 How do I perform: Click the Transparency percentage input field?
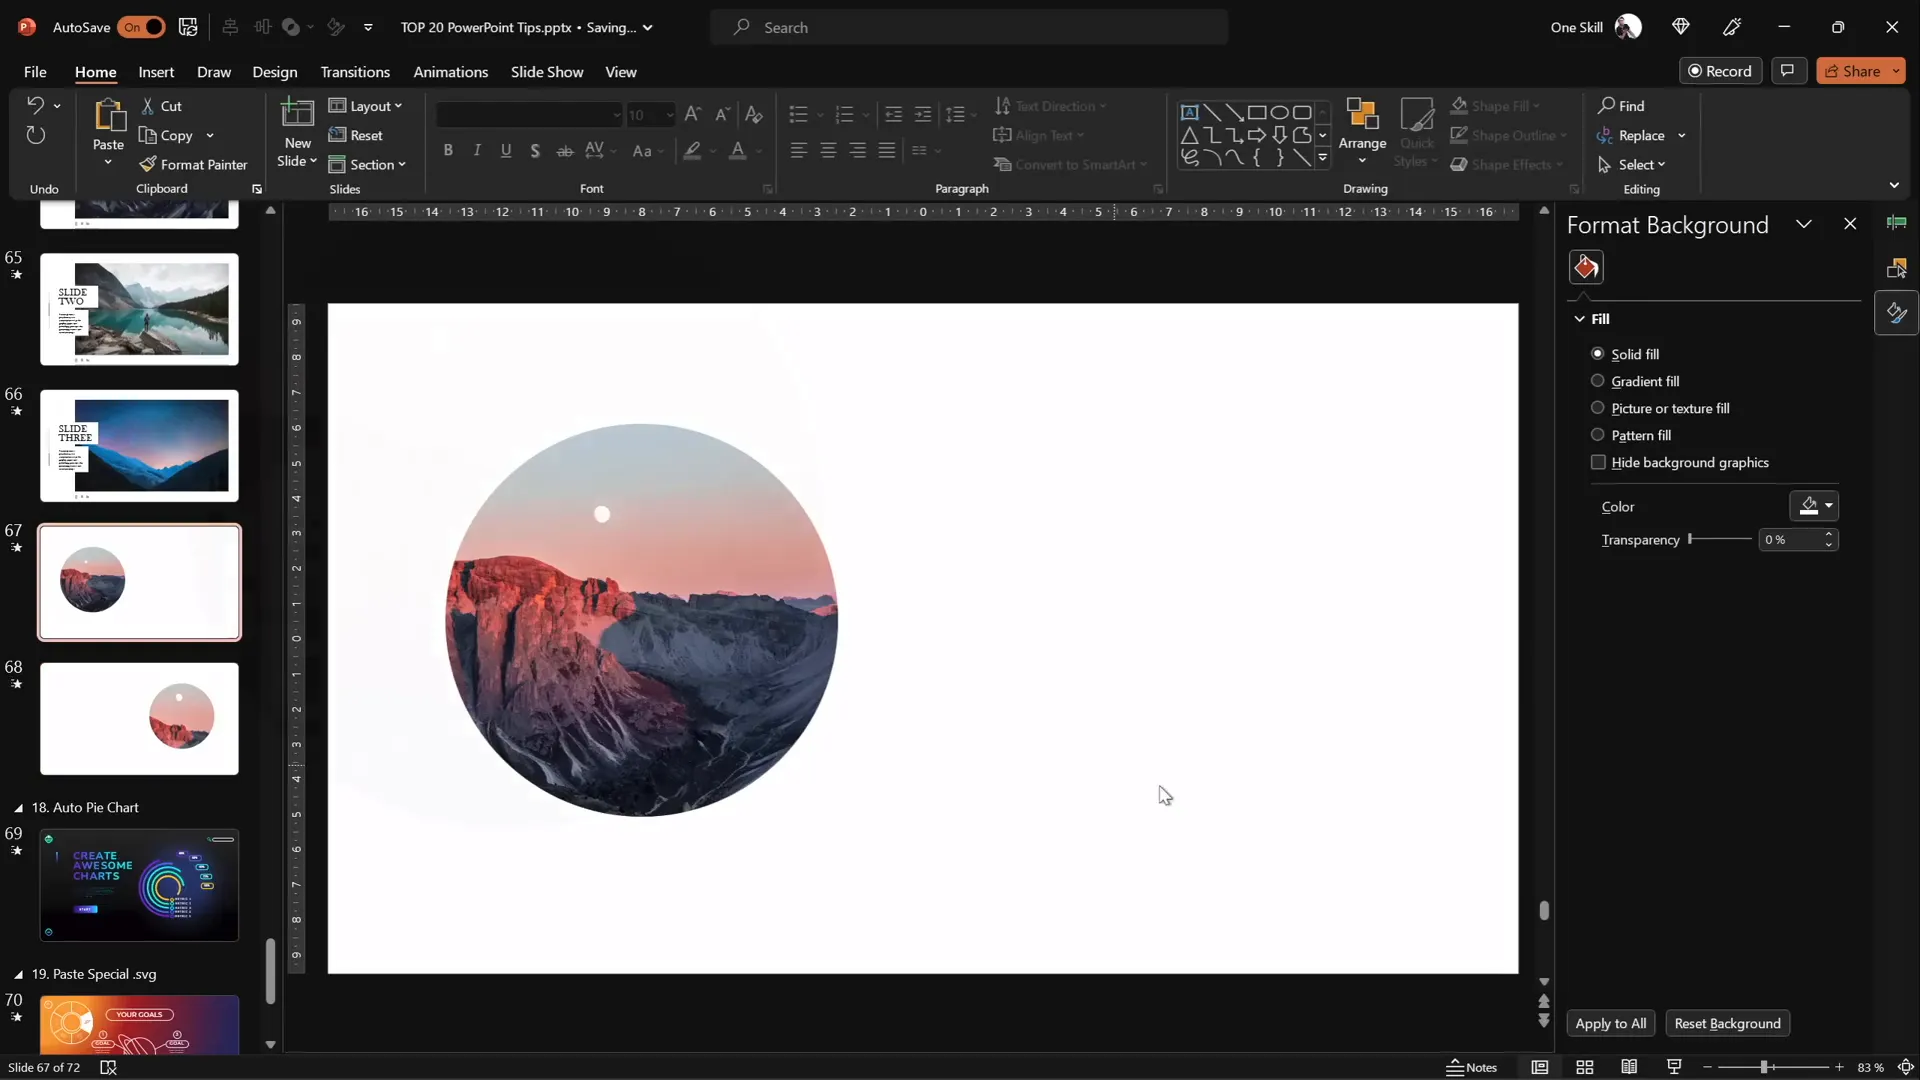(1790, 539)
